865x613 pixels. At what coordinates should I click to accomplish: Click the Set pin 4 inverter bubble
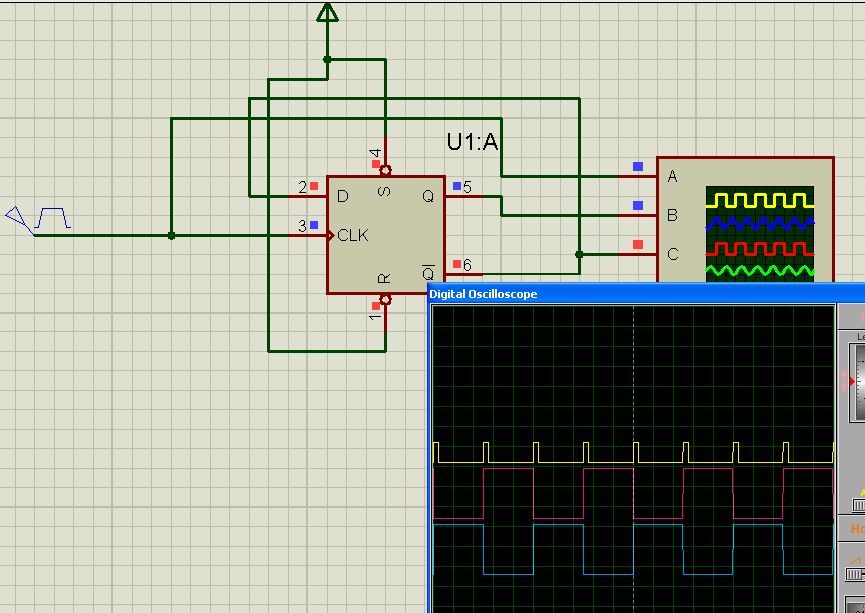[x=385, y=171]
